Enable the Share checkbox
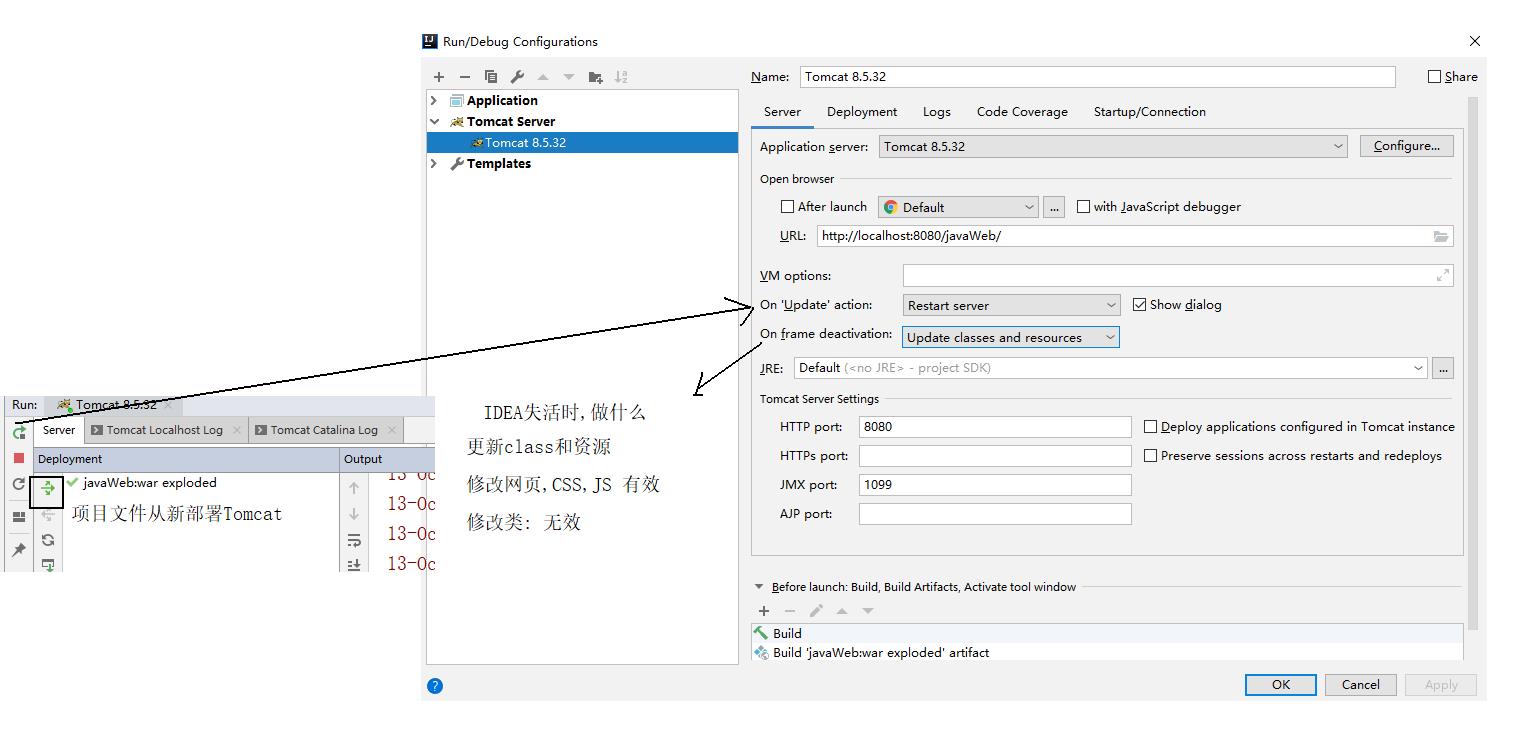1532x732 pixels. coord(1434,77)
